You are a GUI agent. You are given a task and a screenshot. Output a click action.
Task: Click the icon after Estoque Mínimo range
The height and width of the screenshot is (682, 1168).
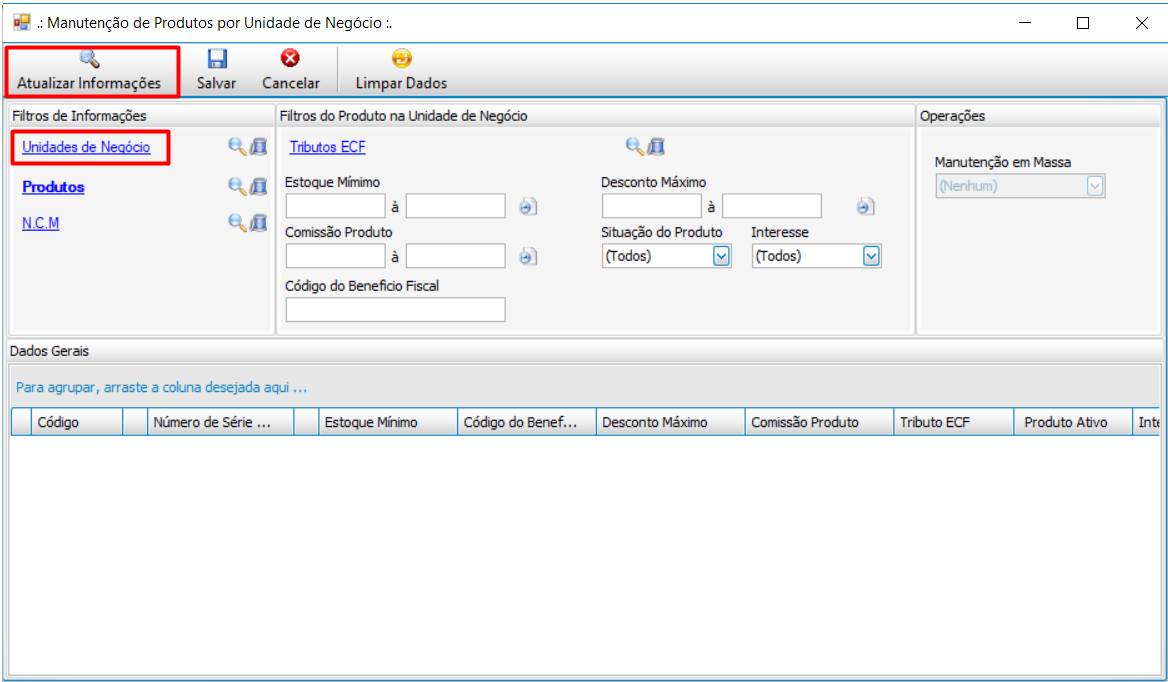[528, 207]
